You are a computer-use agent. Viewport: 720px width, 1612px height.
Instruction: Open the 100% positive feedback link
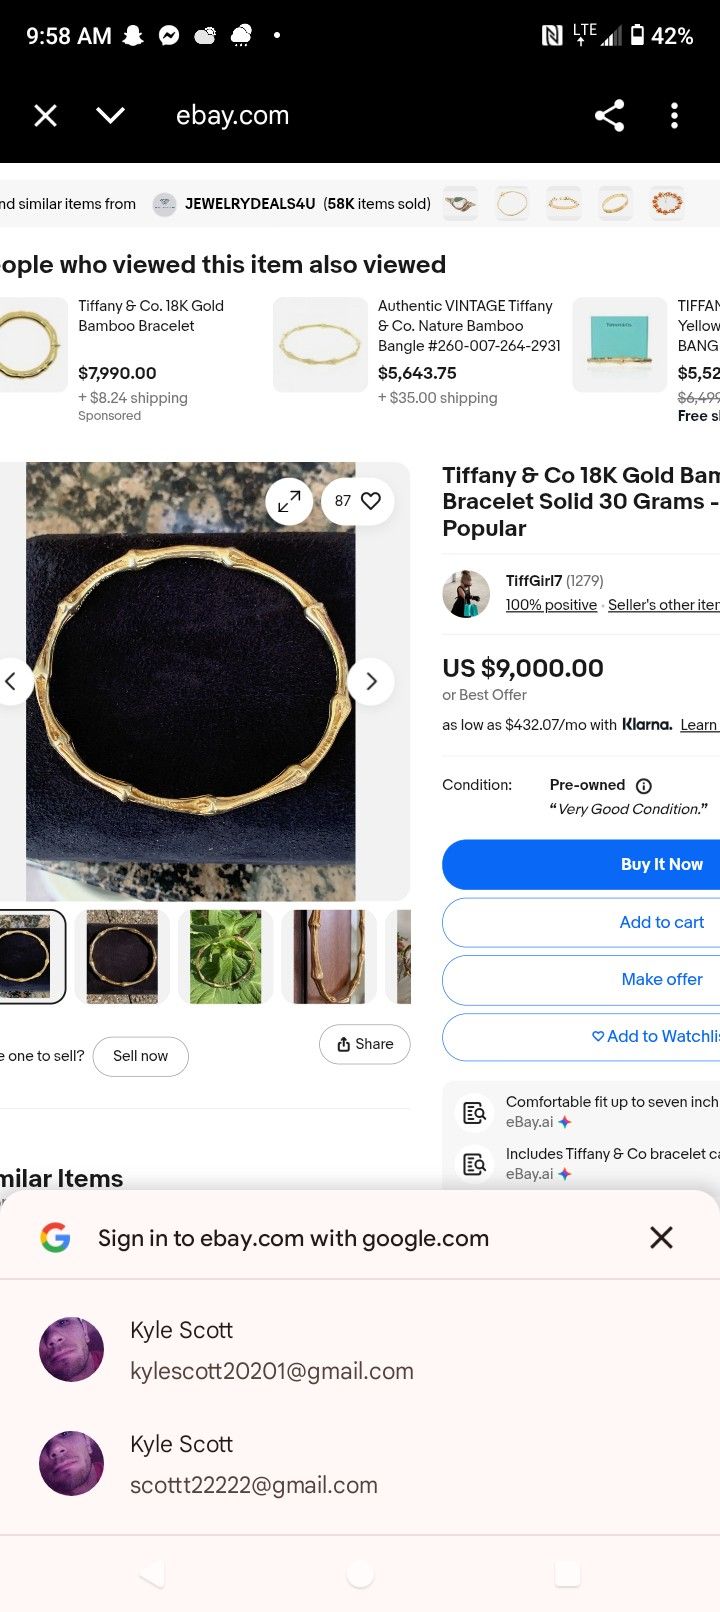click(551, 605)
